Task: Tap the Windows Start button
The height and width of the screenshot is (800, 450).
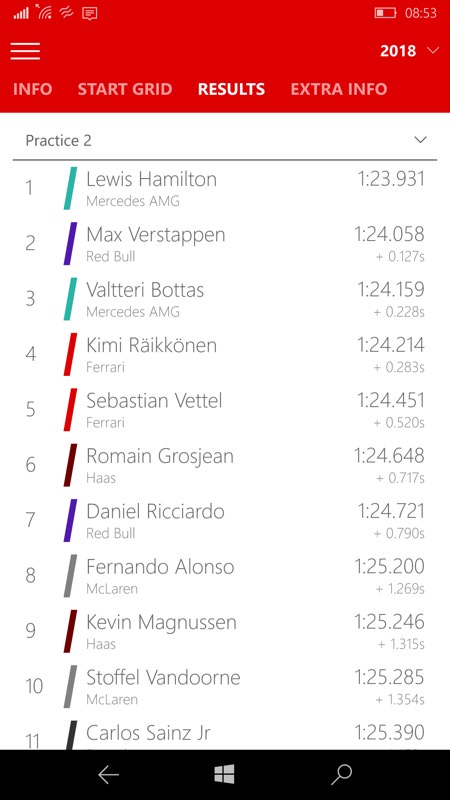Action: coord(224,774)
